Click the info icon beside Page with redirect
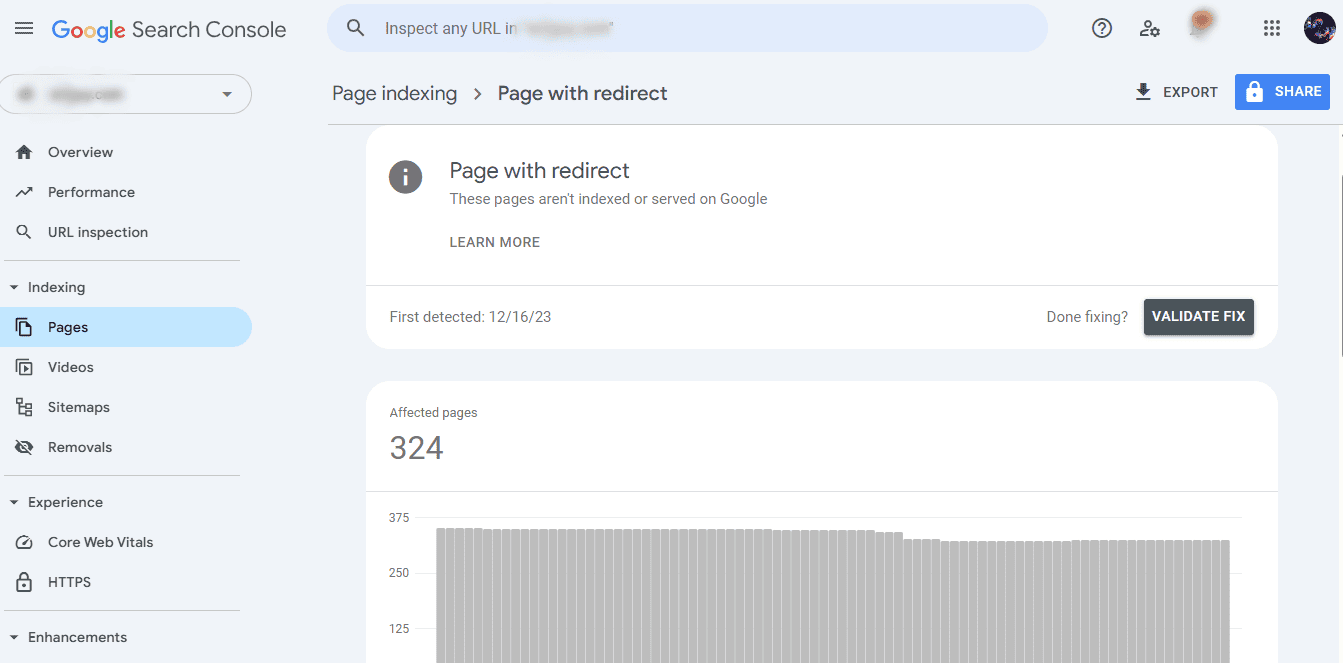1343x663 pixels. [x=406, y=178]
